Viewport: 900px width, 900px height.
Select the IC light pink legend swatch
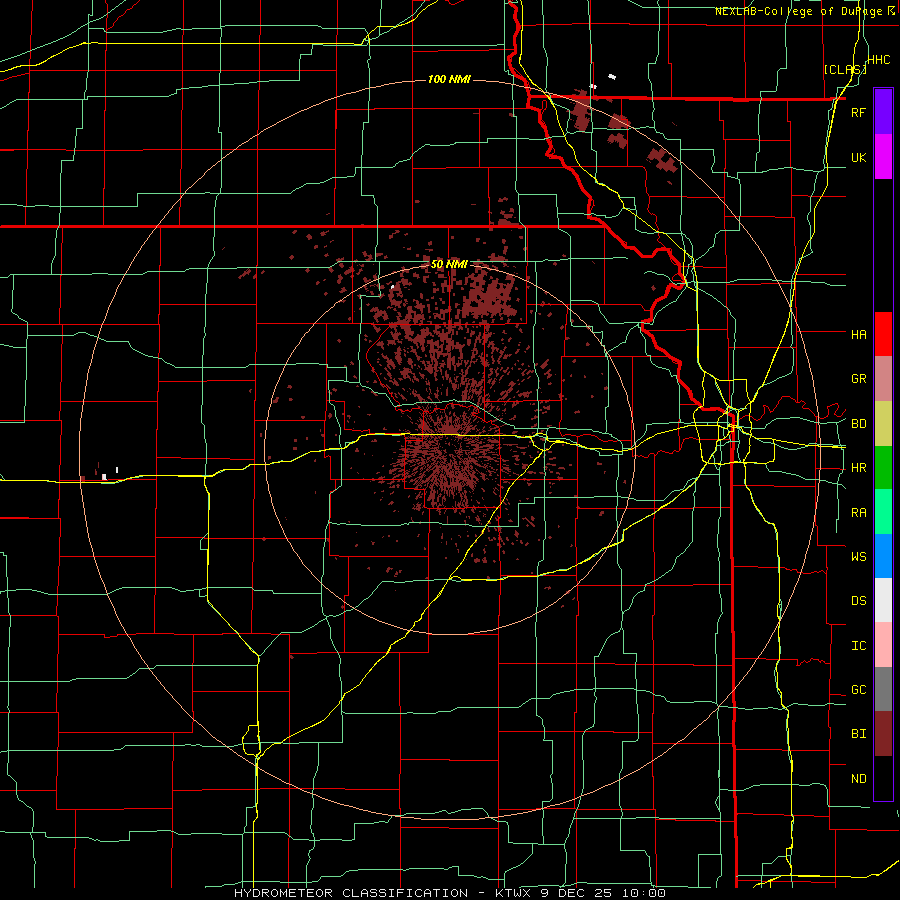point(883,645)
